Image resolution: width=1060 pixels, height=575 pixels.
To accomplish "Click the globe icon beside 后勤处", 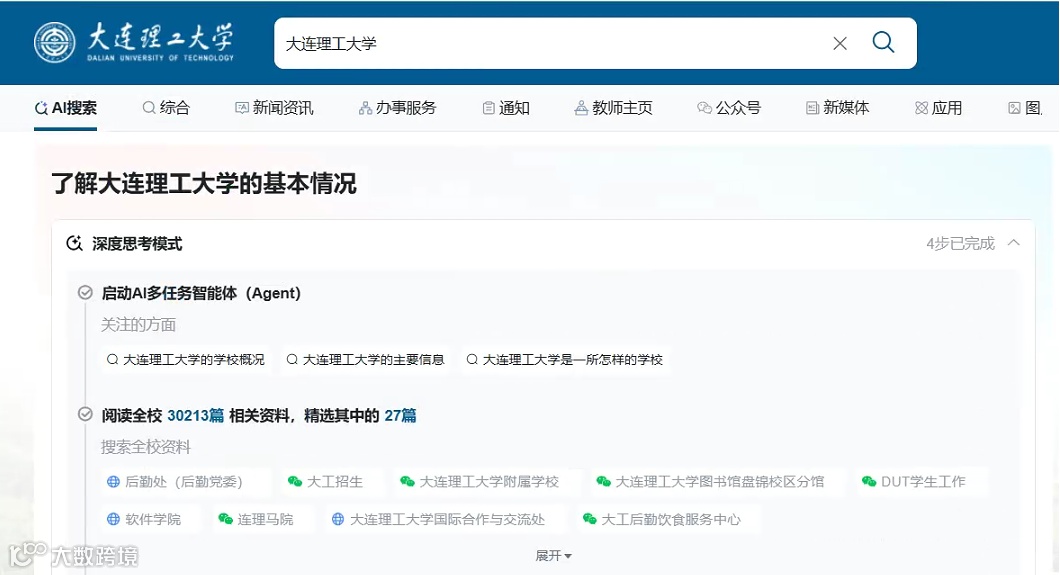I will click(x=114, y=481).
